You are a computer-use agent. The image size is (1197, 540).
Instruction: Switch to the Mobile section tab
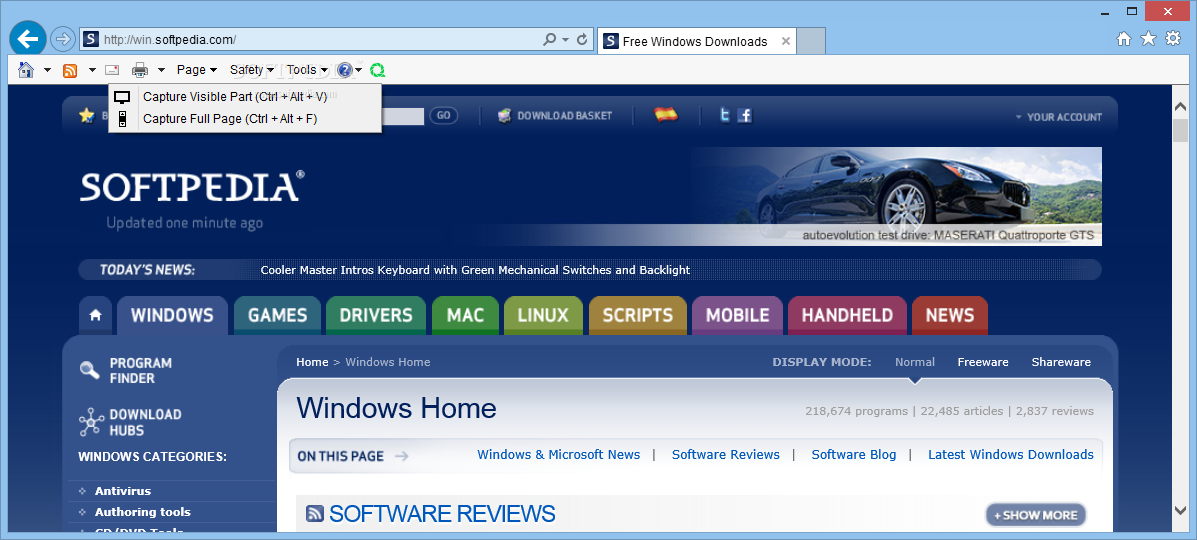[x=737, y=315]
